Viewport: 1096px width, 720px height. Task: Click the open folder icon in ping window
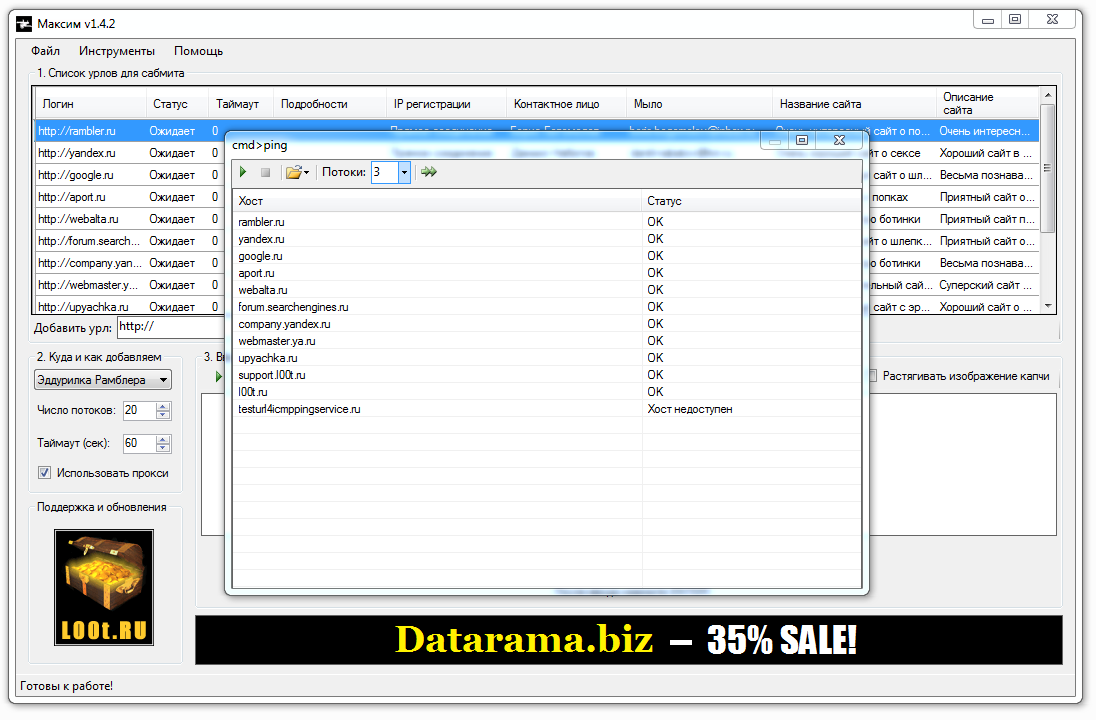click(x=294, y=172)
